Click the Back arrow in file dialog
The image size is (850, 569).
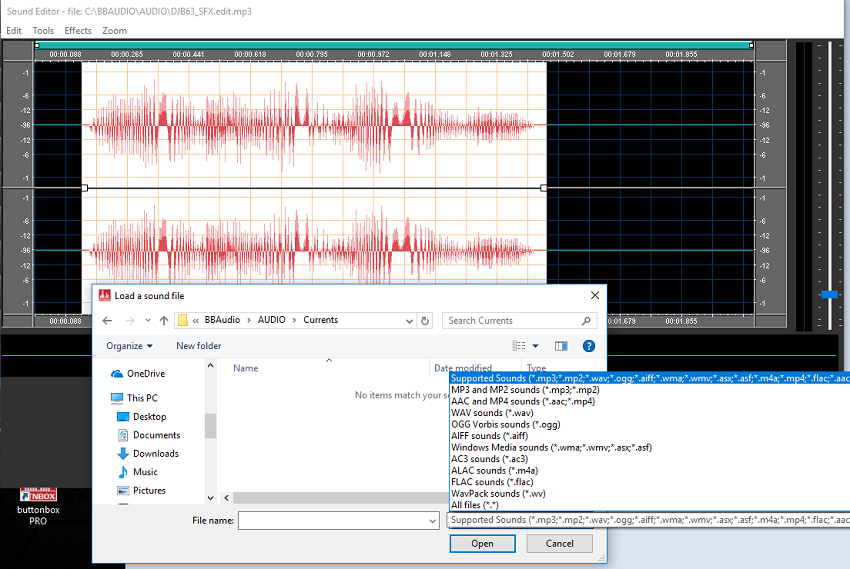[x=106, y=320]
